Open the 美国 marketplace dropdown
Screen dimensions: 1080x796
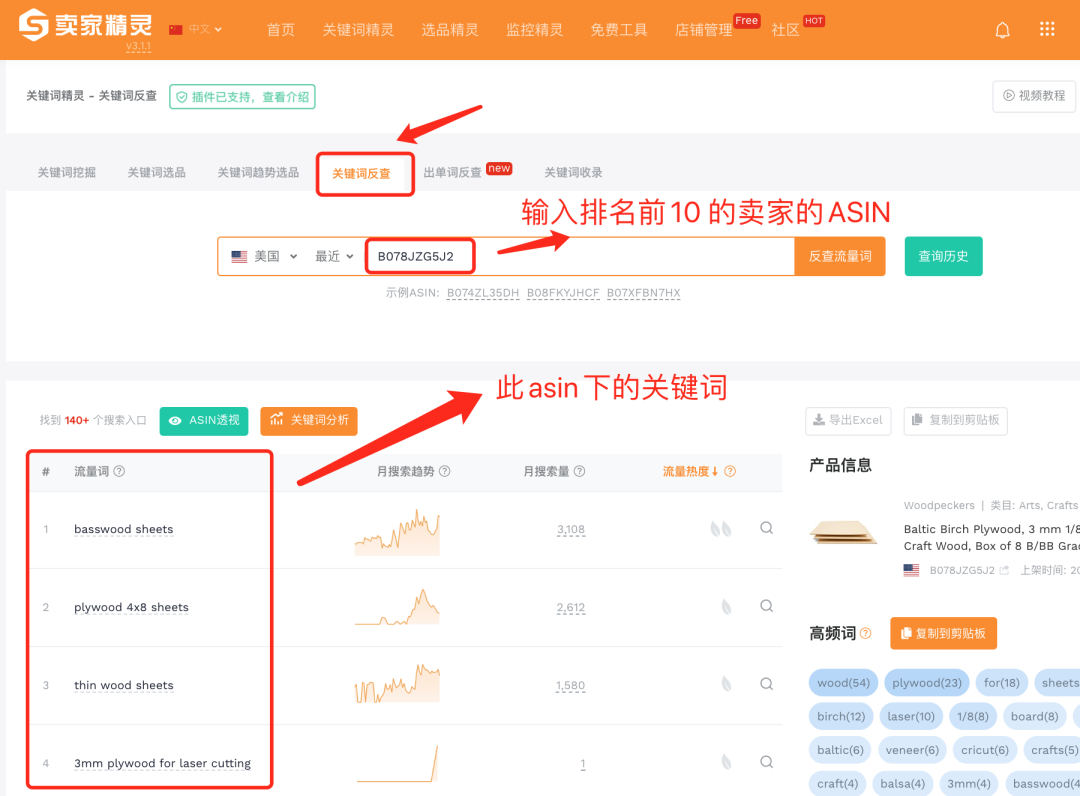[x=264, y=256]
